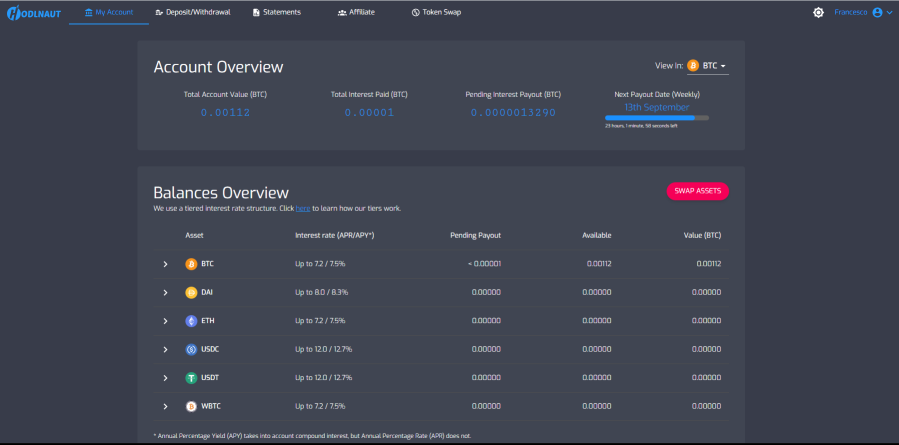The height and width of the screenshot is (445, 899).
Task: Switch to the My Account tab
Action: [x=109, y=13]
